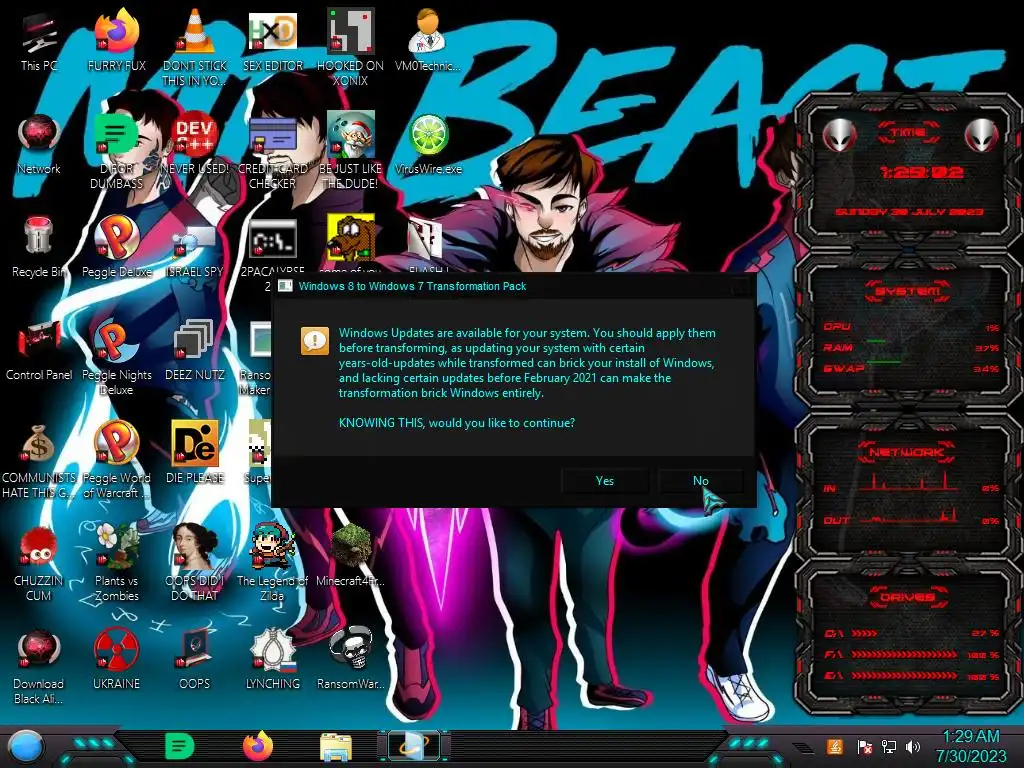Launch Peggle Deluxe shortcut
The width and height of the screenshot is (1024, 768).
click(116, 247)
